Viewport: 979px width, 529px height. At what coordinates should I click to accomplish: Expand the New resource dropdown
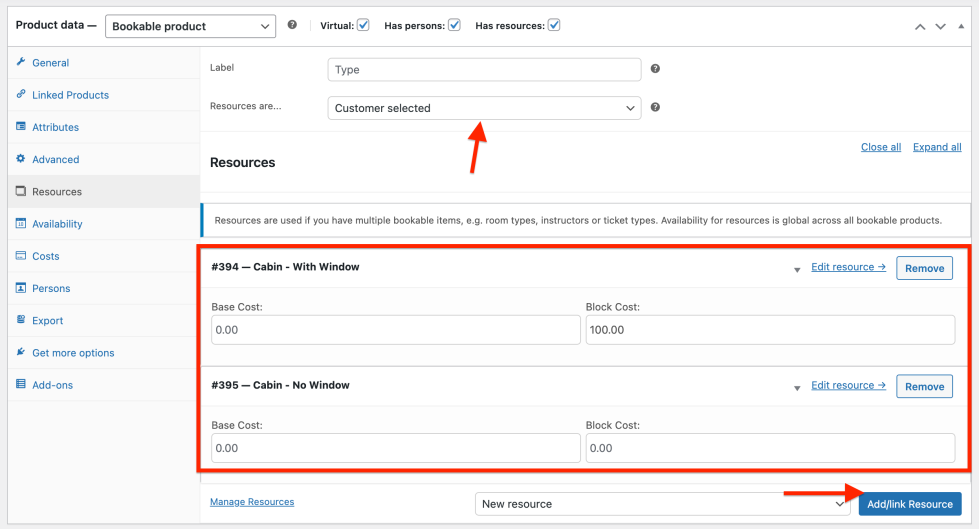(x=662, y=504)
